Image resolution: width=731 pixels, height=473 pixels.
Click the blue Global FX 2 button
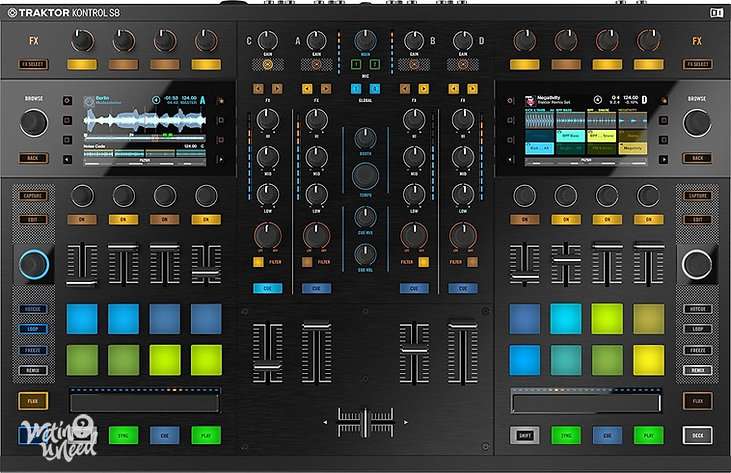(374, 89)
